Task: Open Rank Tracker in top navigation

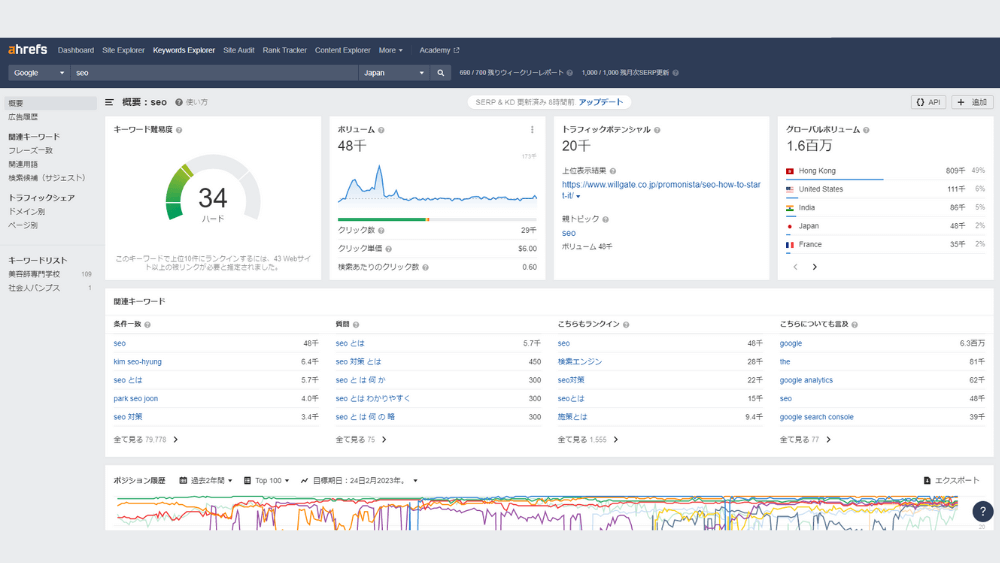Action: click(284, 50)
